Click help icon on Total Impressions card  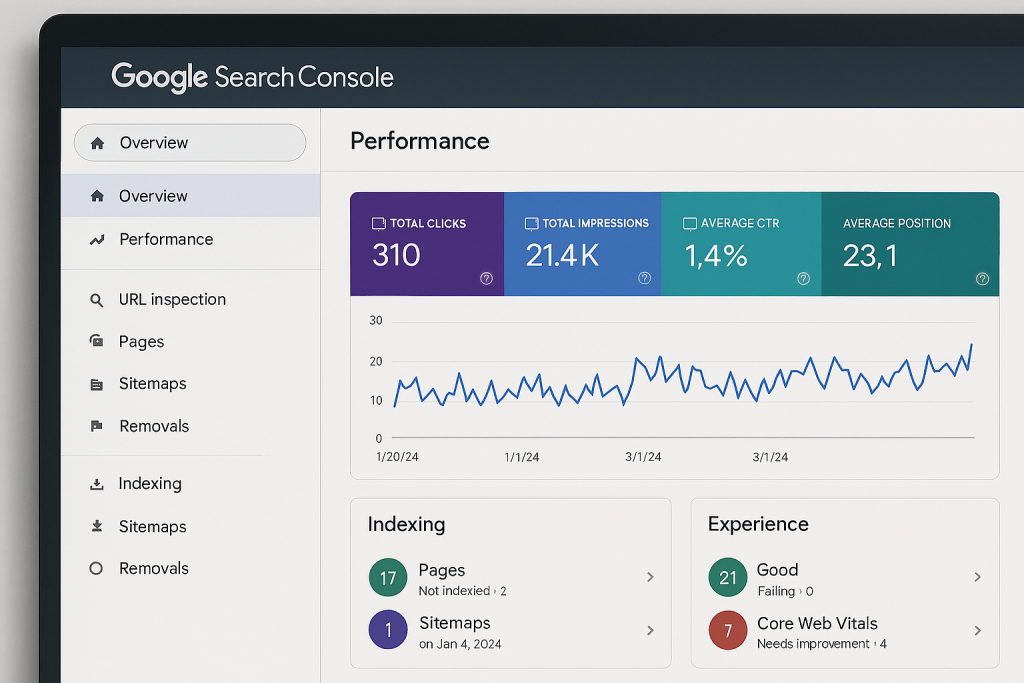[645, 279]
